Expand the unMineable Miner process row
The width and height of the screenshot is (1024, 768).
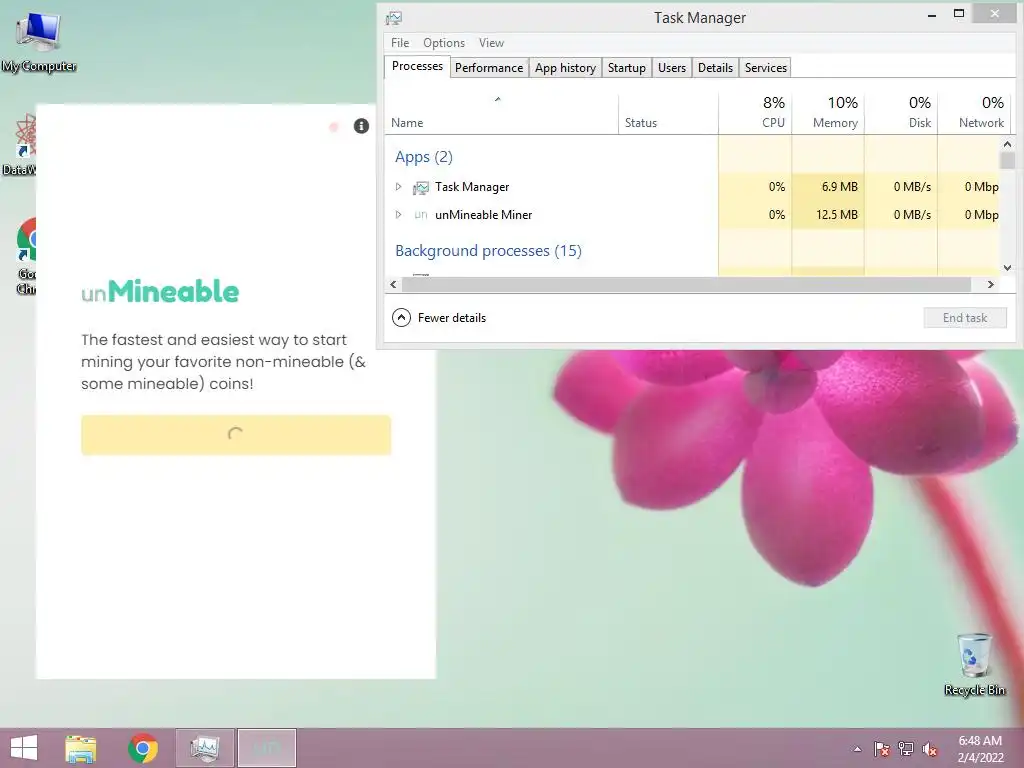click(398, 214)
